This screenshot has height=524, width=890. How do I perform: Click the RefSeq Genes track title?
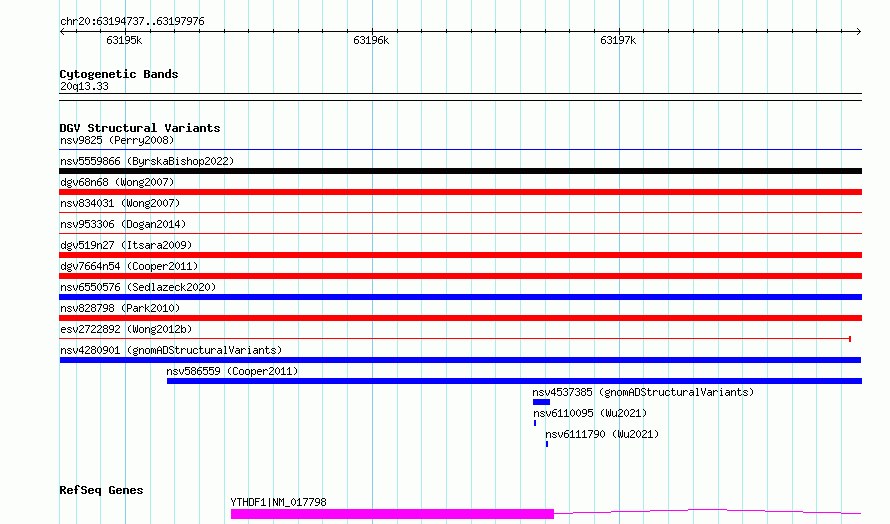pos(101,490)
